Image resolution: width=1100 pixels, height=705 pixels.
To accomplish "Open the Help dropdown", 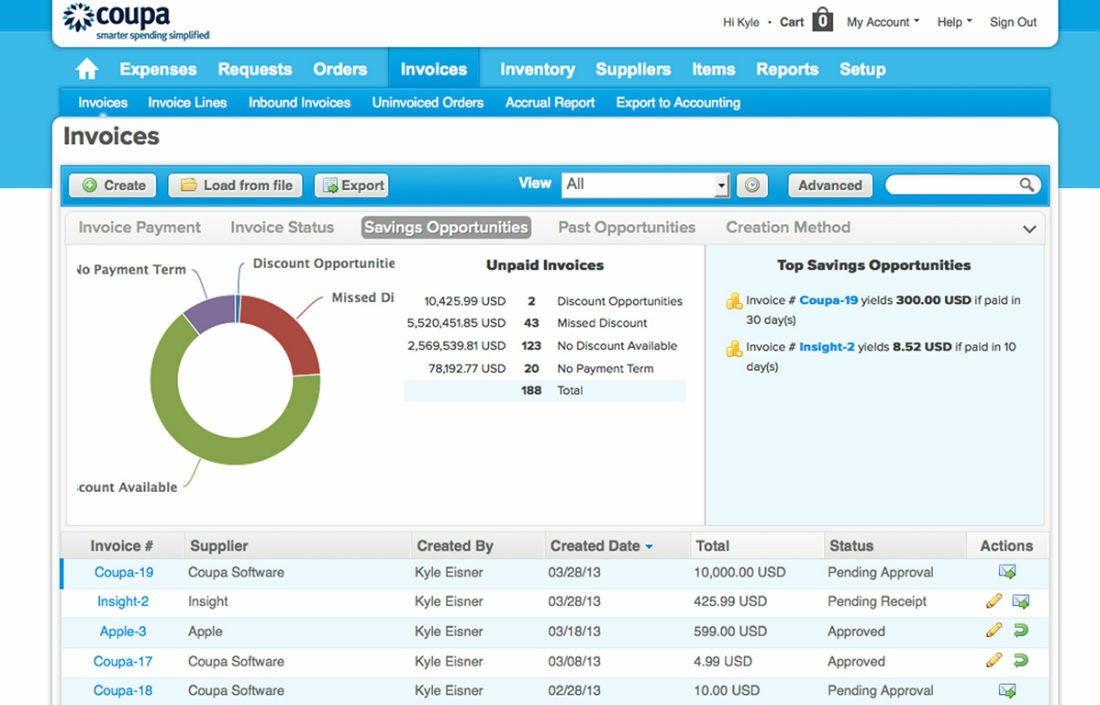I will tap(952, 21).
